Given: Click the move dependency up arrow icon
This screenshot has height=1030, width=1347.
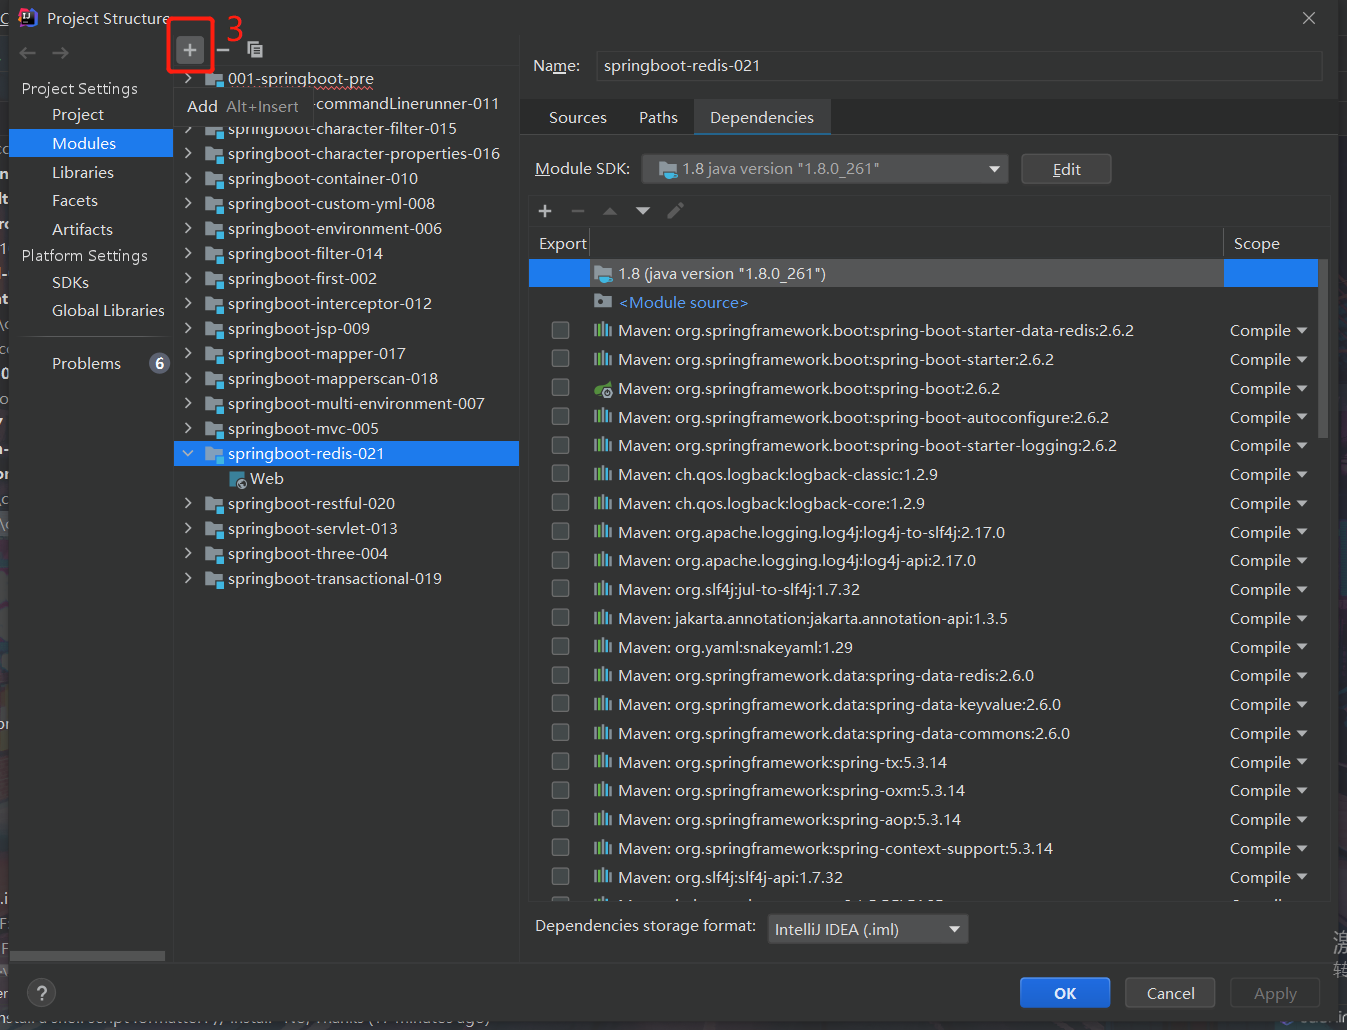Looking at the screenshot, I should [x=610, y=211].
